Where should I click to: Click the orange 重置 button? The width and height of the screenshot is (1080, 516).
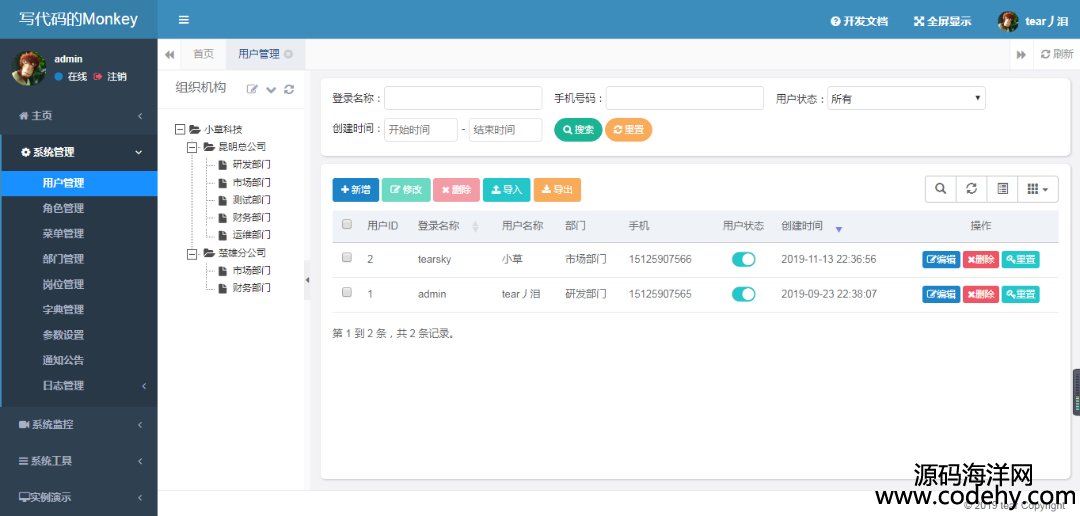click(x=628, y=130)
